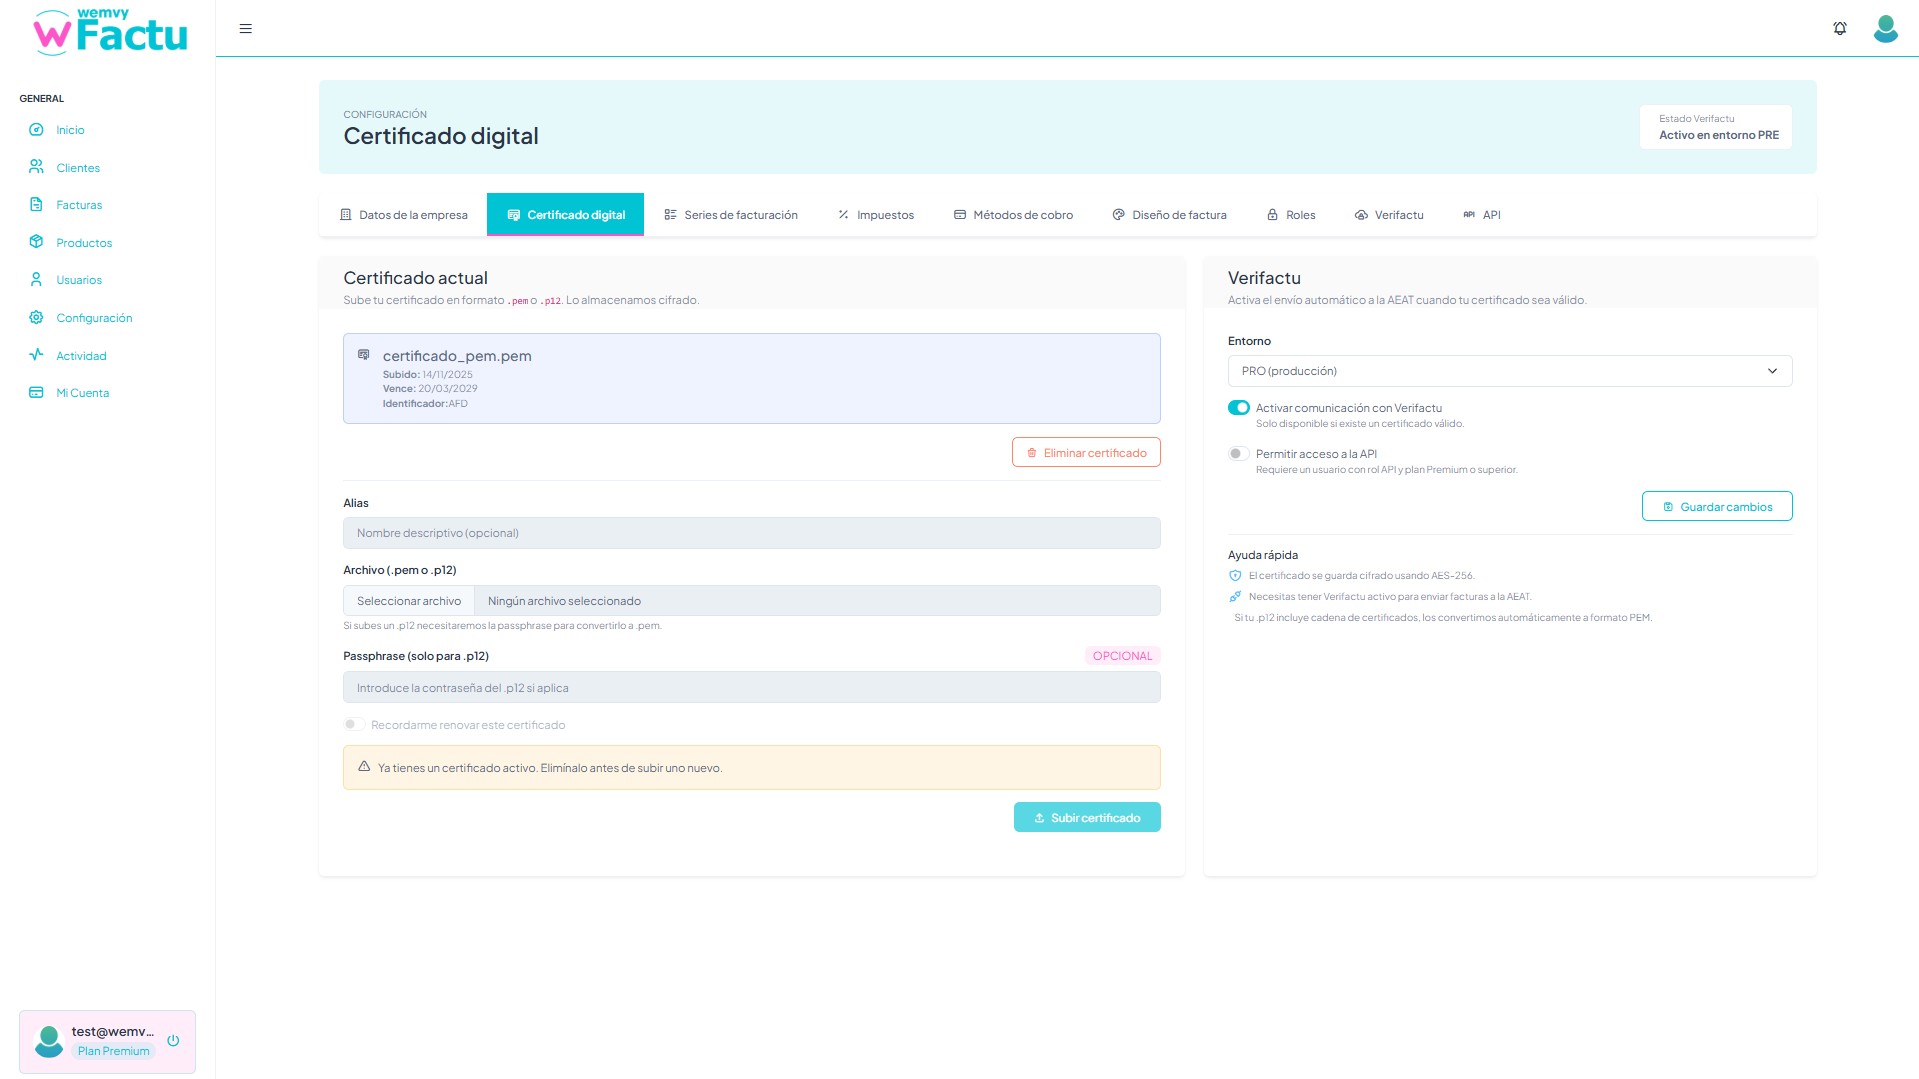Image resolution: width=1919 pixels, height=1079 pixels.
Task: Open the Inicio sidebar icon
Action: click(36, 129)
